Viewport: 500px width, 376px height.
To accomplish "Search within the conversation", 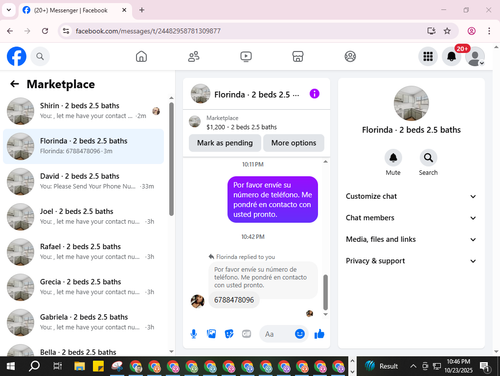I will 428,158.
